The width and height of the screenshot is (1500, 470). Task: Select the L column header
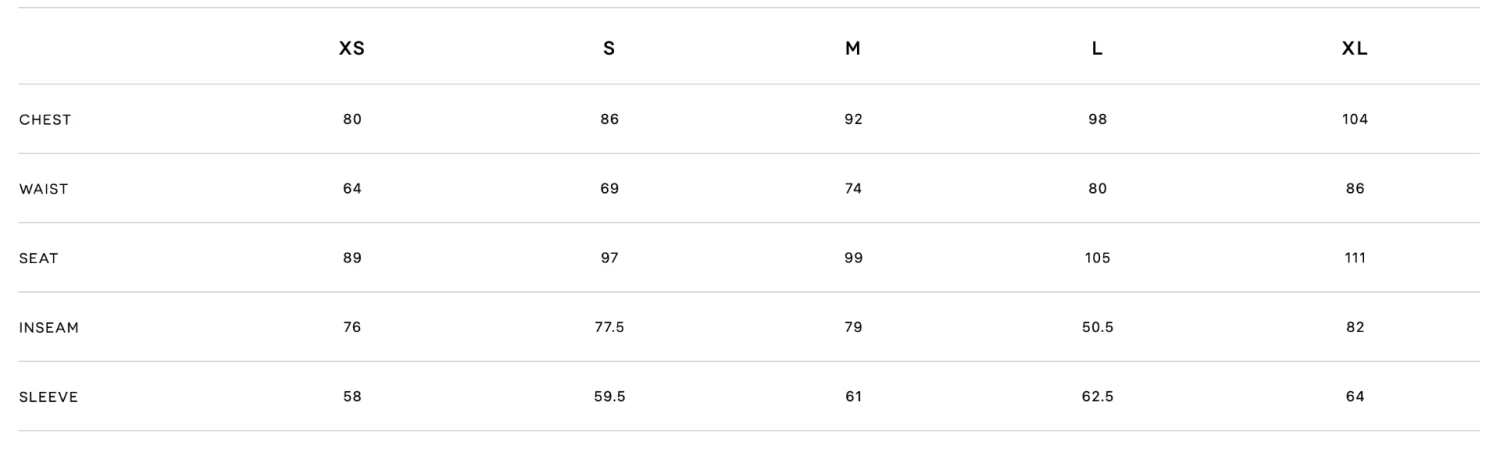point(1097,49)
